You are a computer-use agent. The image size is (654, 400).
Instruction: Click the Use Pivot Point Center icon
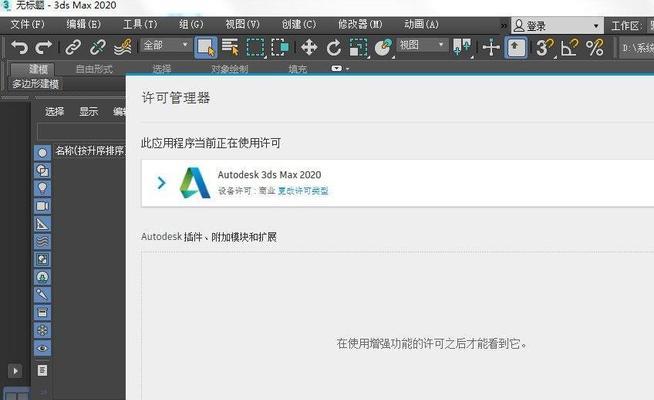(x=462, y=47)
